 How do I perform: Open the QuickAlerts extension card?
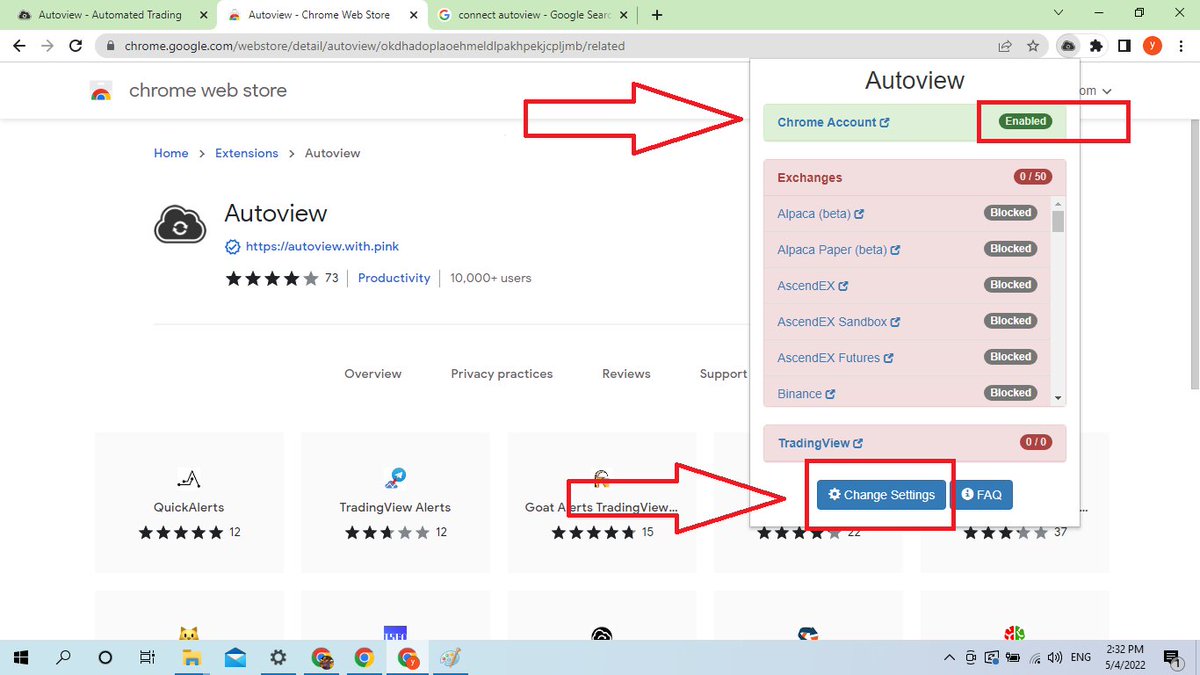pyautogui.click(x=189, y=502)
